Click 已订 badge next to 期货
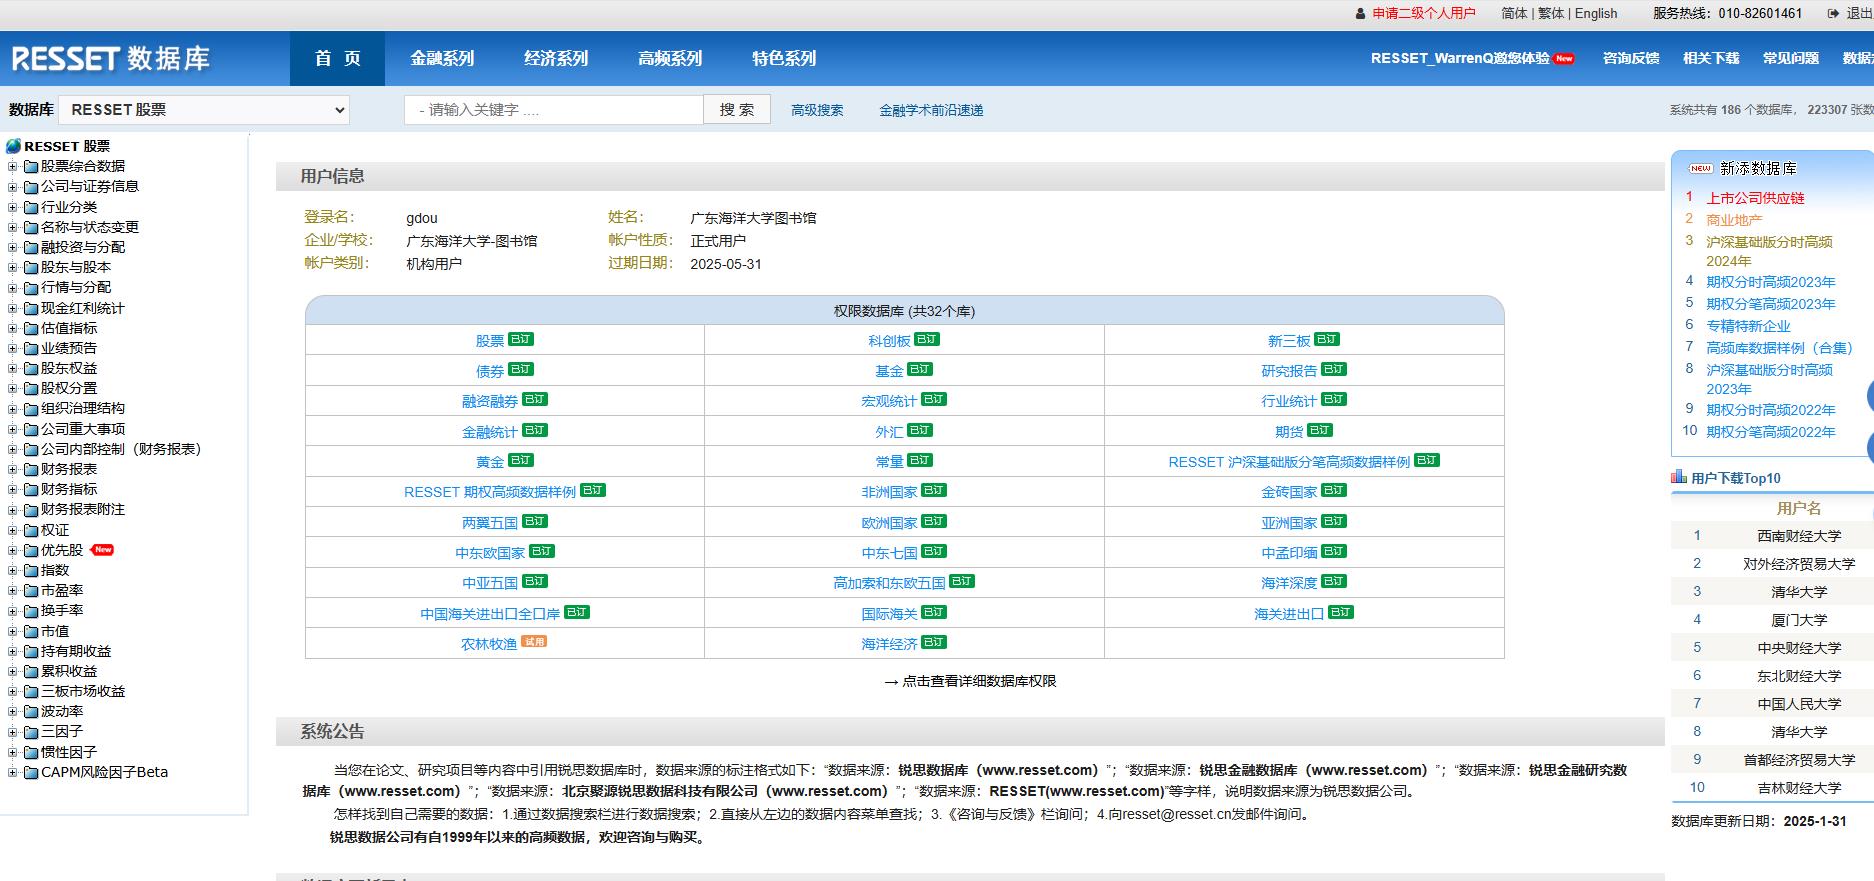Viewport: 1874px width, 881px height. [x=1320, y=430]
